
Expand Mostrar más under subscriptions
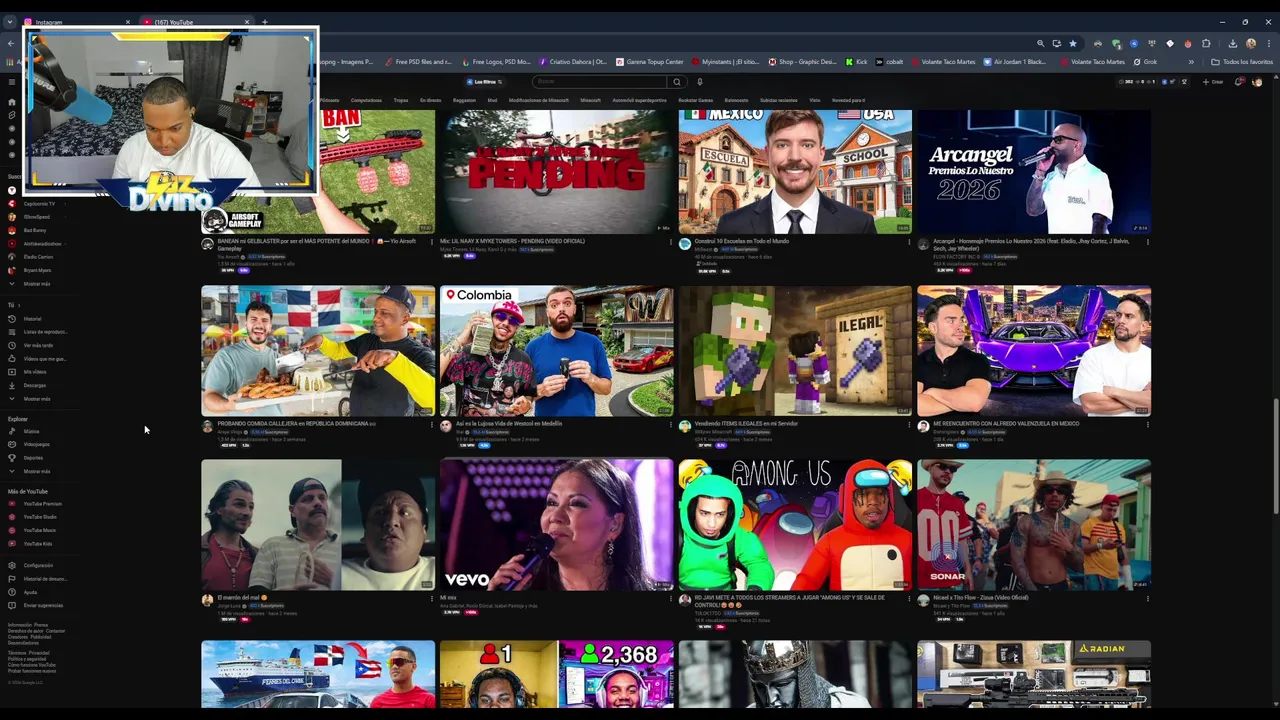pos(36,284)
